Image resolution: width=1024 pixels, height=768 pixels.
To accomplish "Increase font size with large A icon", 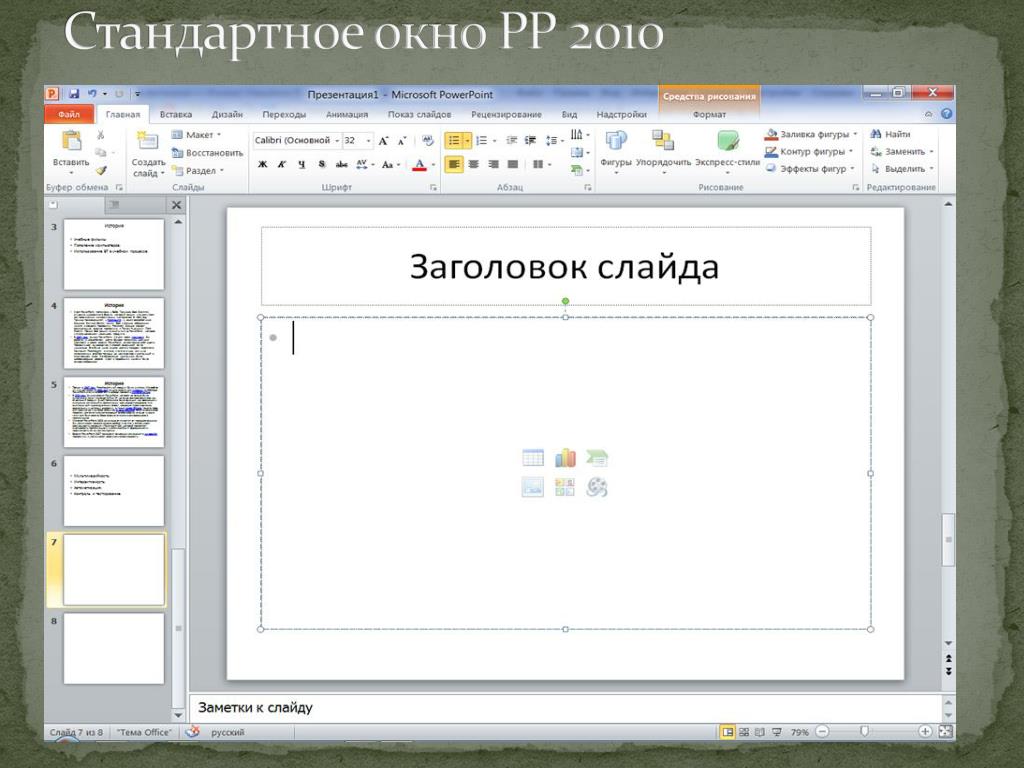I will [384, 140].
